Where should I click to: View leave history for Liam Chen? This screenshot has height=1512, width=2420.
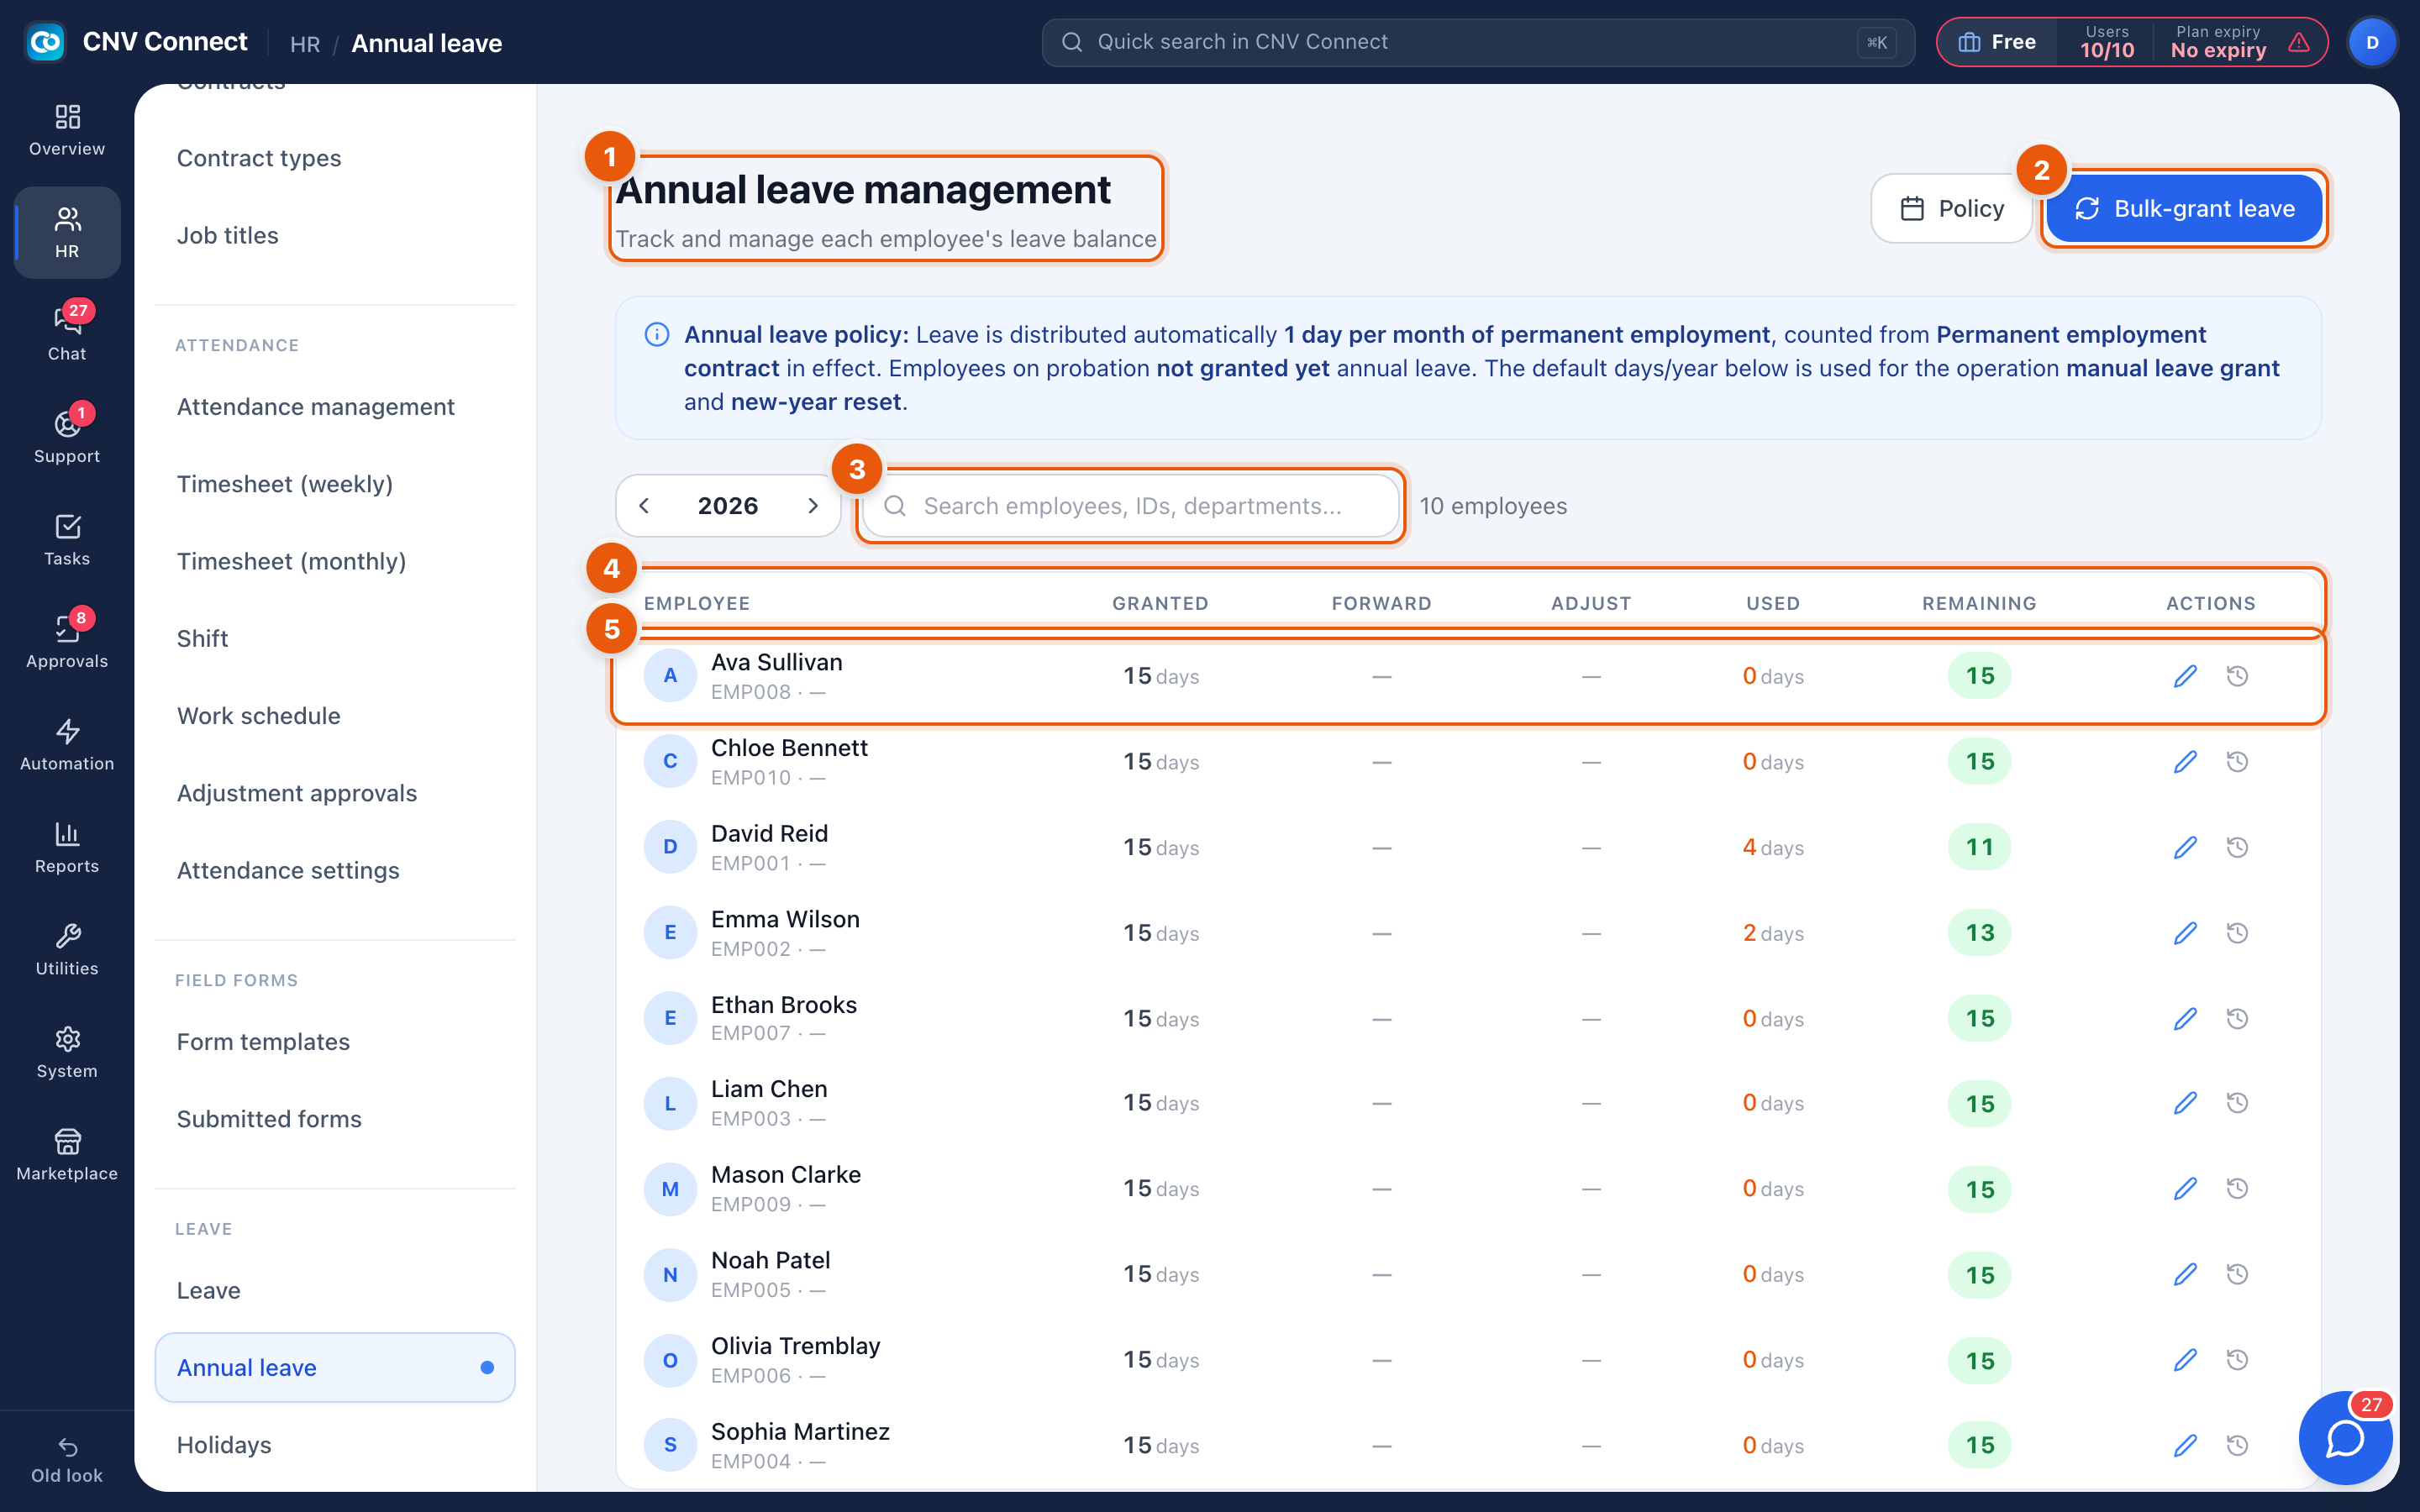pyautogui.click(x=2238, y=1103)
